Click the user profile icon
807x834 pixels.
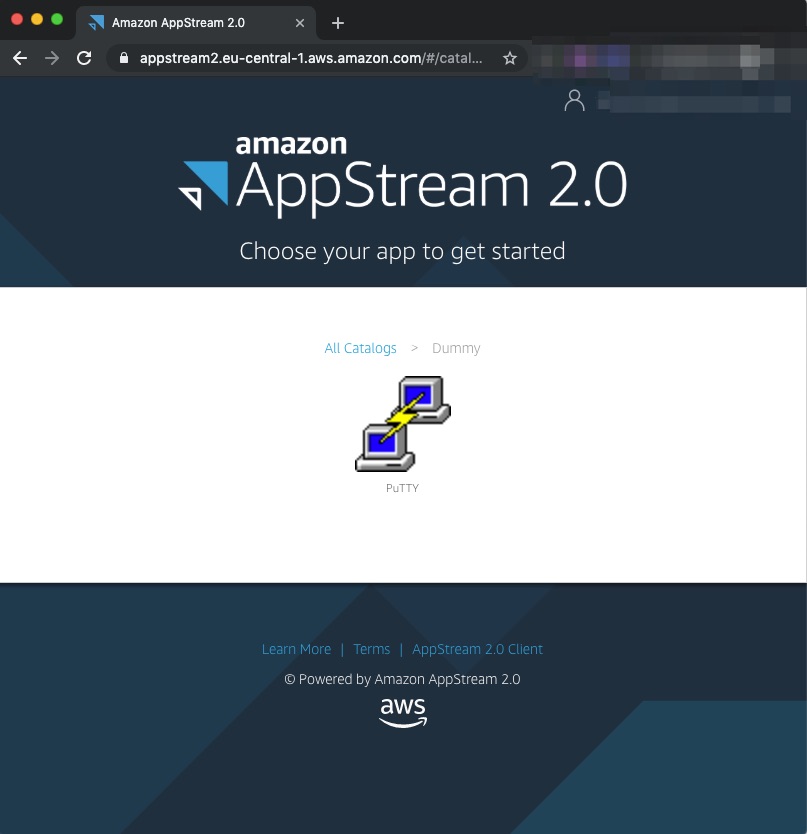(574, 100)
